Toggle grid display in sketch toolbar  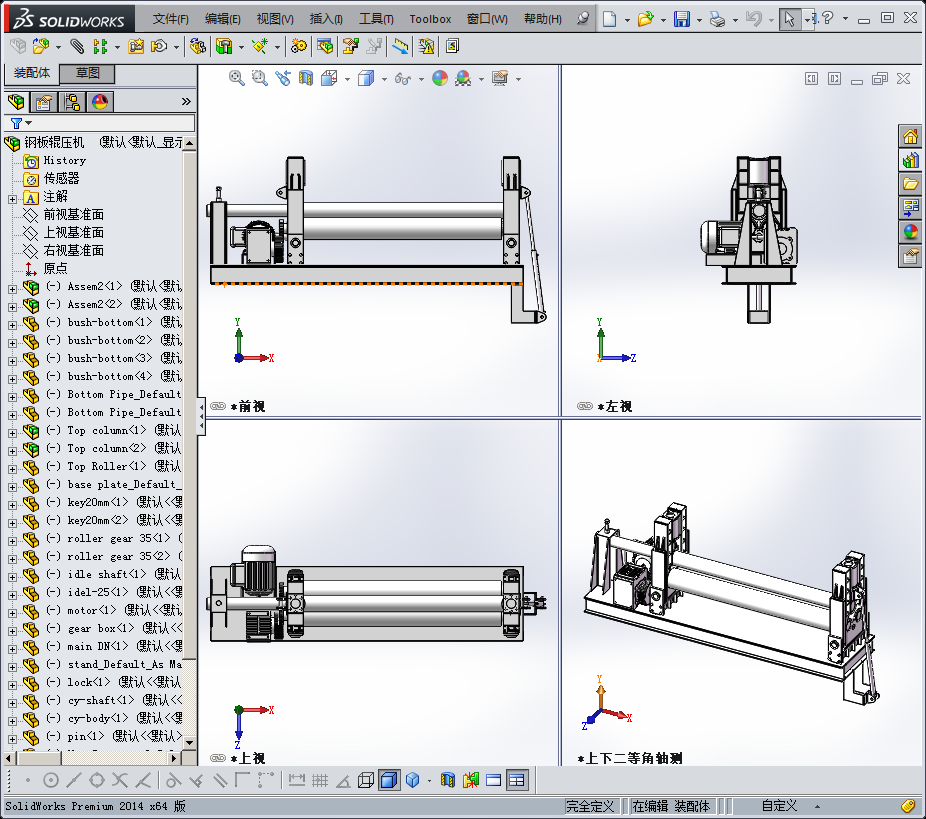pyautogui.click(x=319, y=780)
